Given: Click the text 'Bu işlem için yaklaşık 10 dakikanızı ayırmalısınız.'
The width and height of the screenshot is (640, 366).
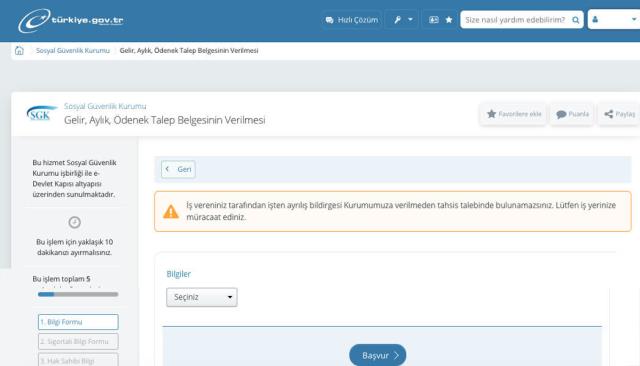Looking at the screenshot, I should 74,247.
